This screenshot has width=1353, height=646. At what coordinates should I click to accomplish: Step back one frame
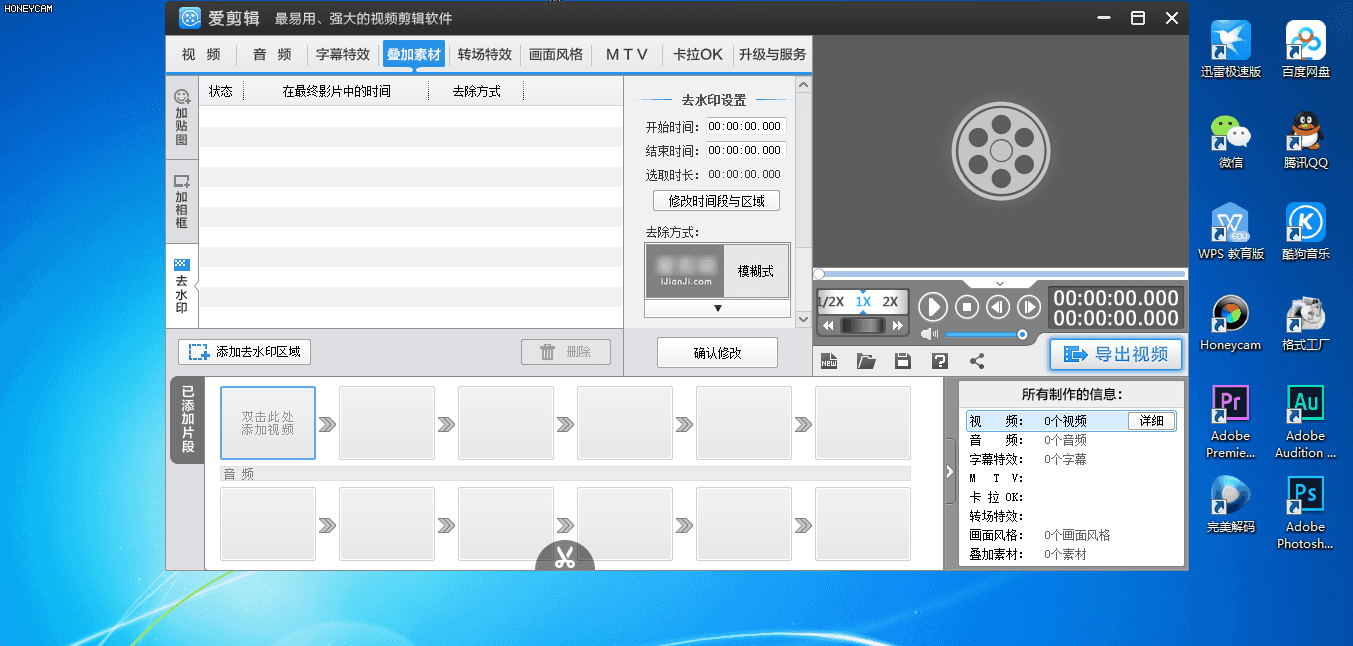997,307
